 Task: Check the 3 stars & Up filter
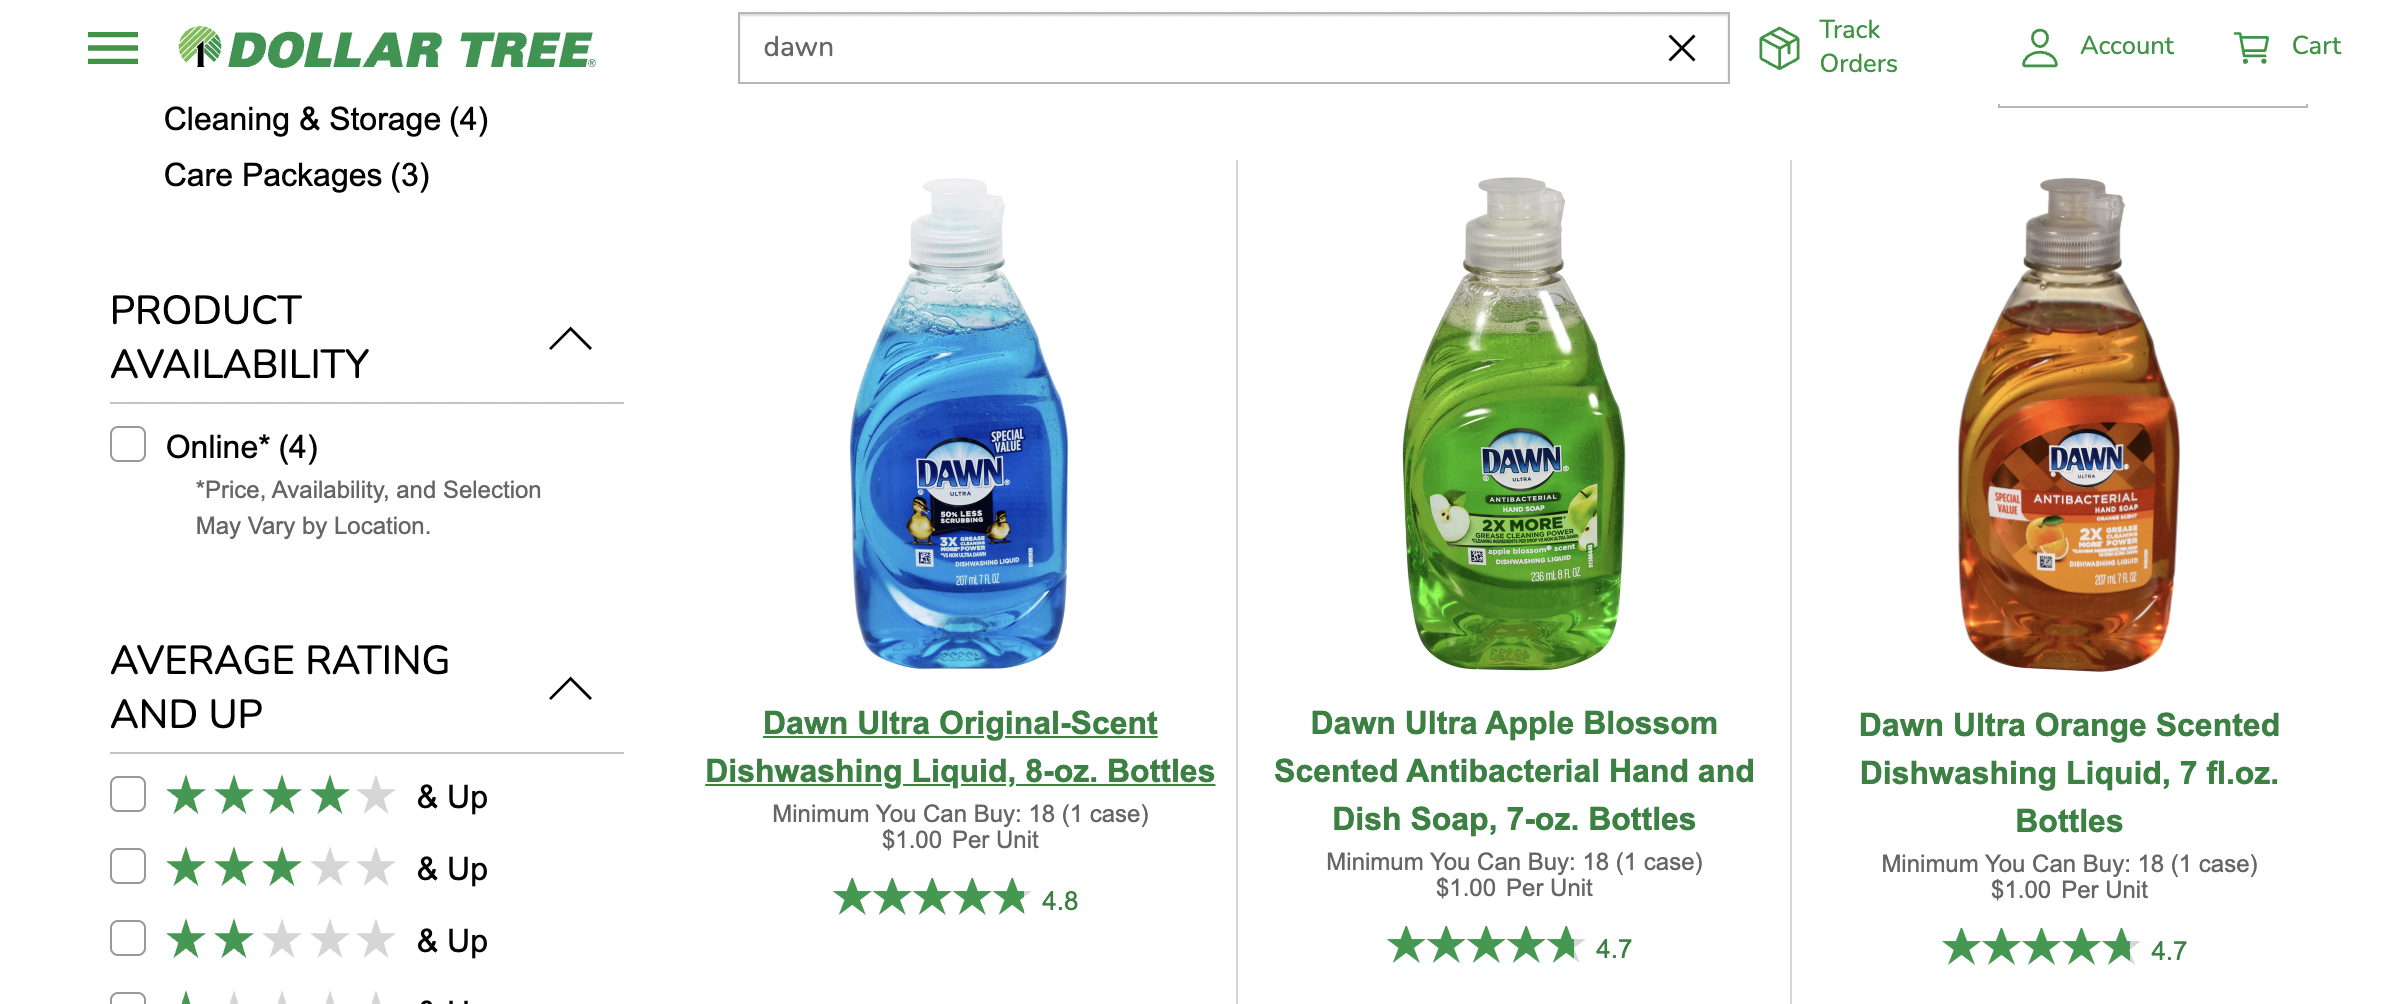tap(128, 866)
